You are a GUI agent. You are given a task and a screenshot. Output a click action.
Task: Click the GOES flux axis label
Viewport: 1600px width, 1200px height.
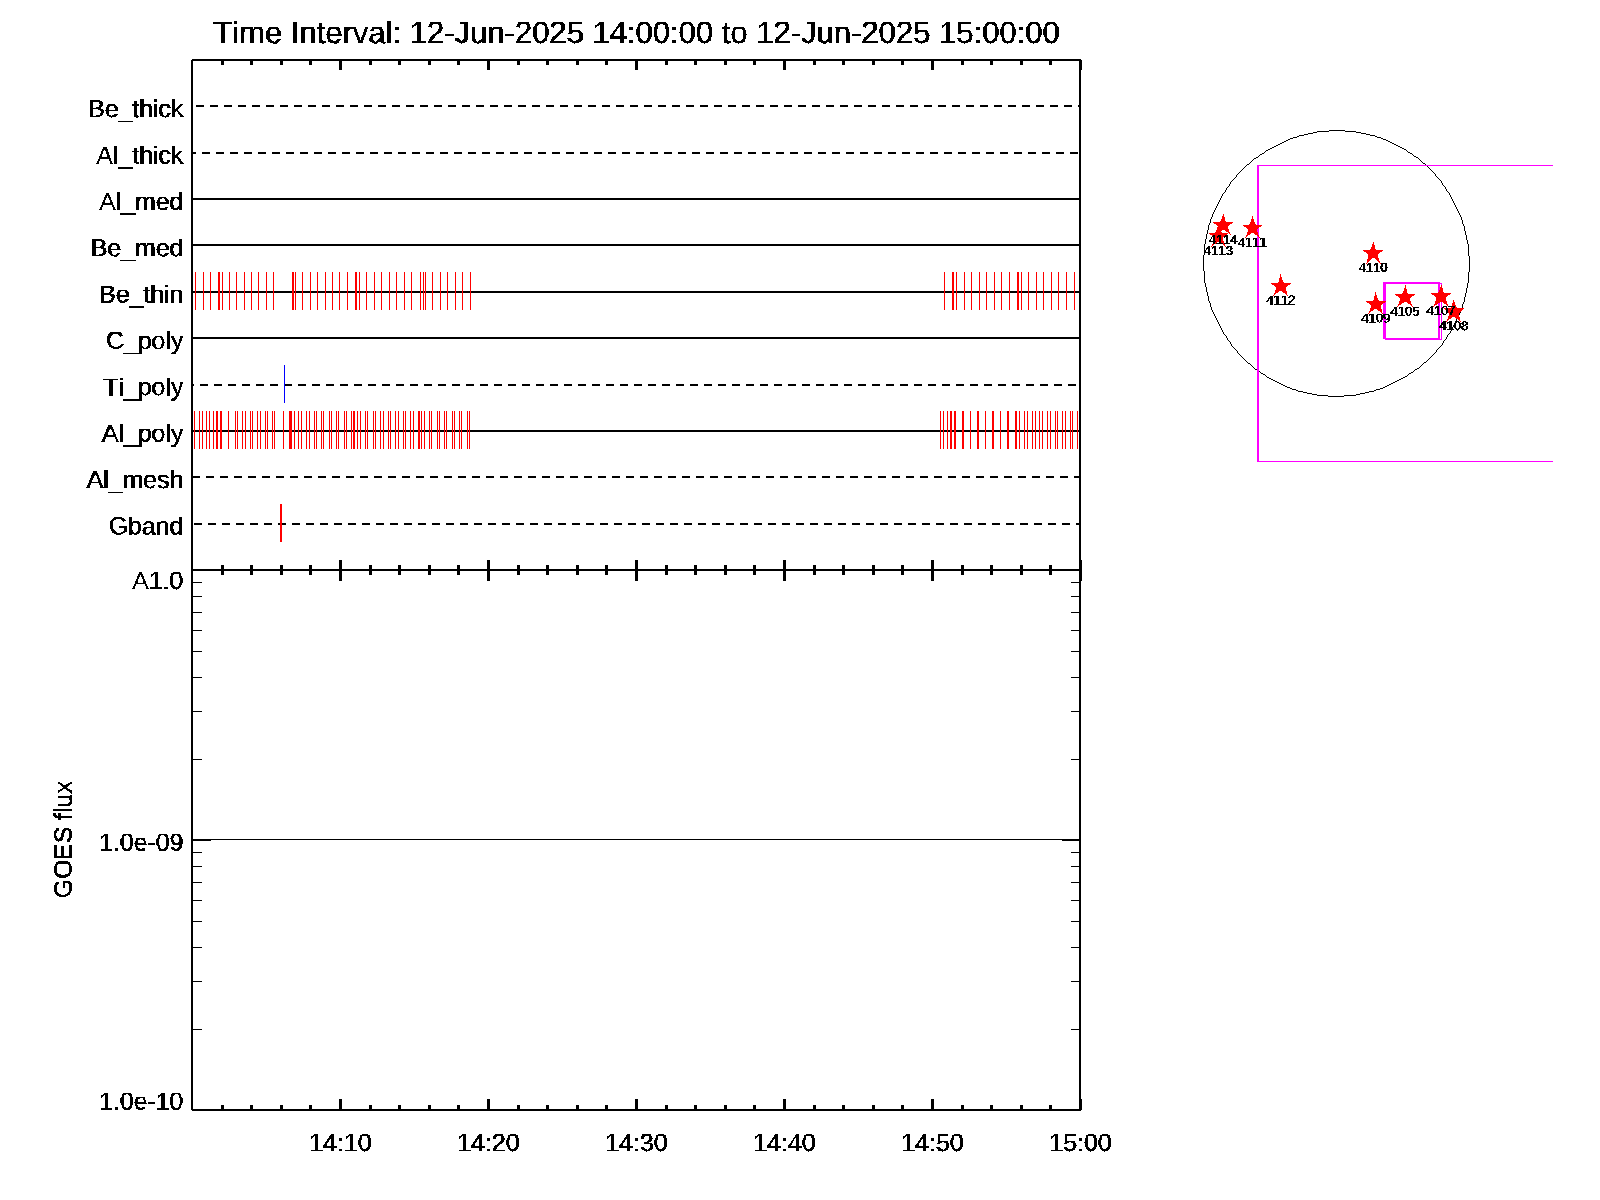[x=63, y=839]
